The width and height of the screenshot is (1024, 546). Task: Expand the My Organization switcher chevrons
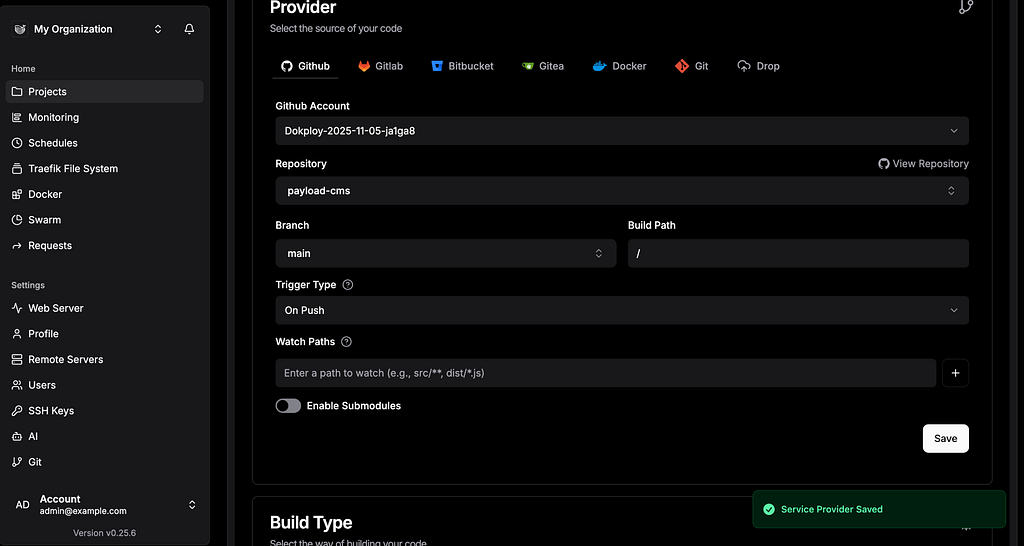coord(158,29)
